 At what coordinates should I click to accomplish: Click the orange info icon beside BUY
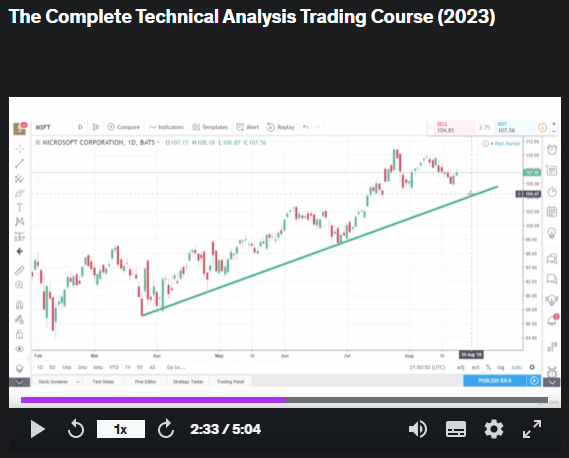(542, 127)
